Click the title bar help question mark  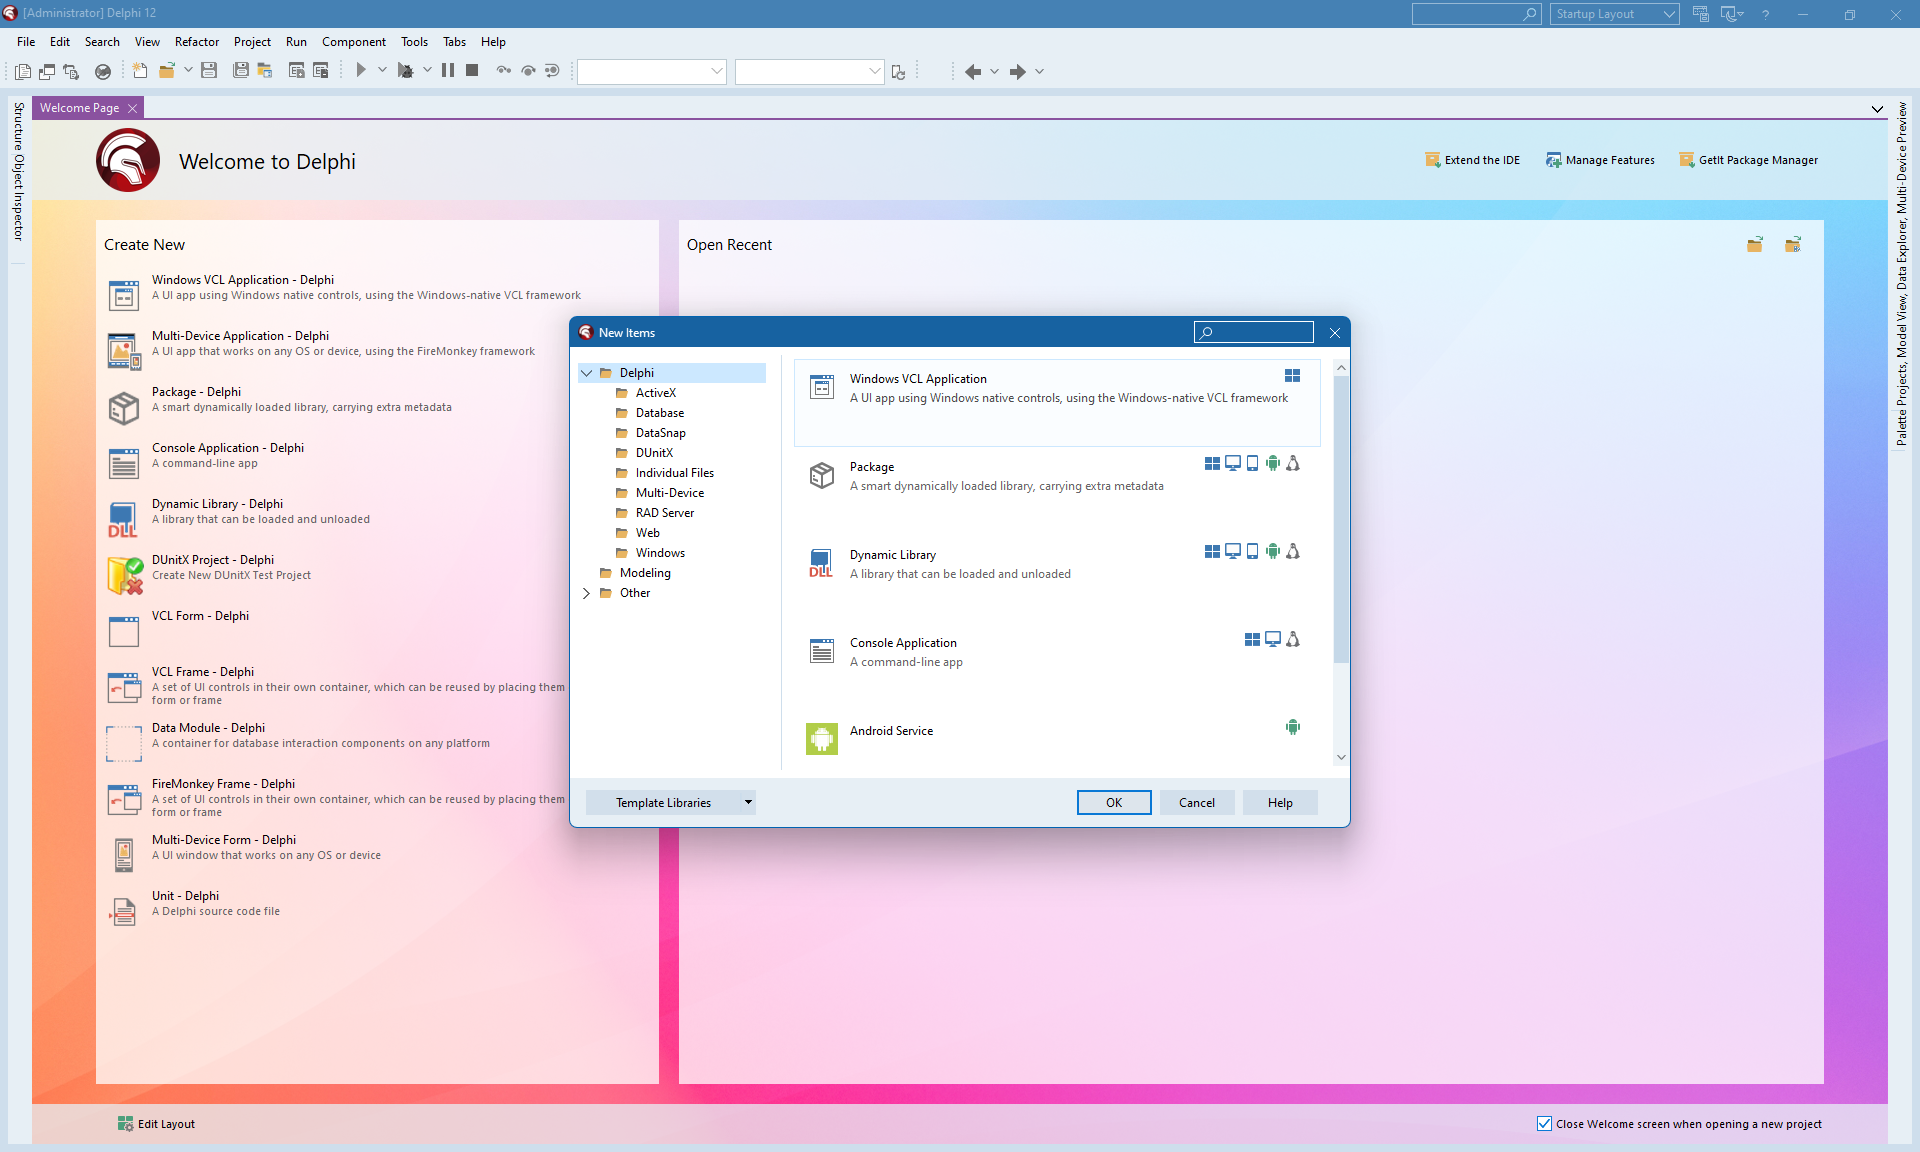1766,14
